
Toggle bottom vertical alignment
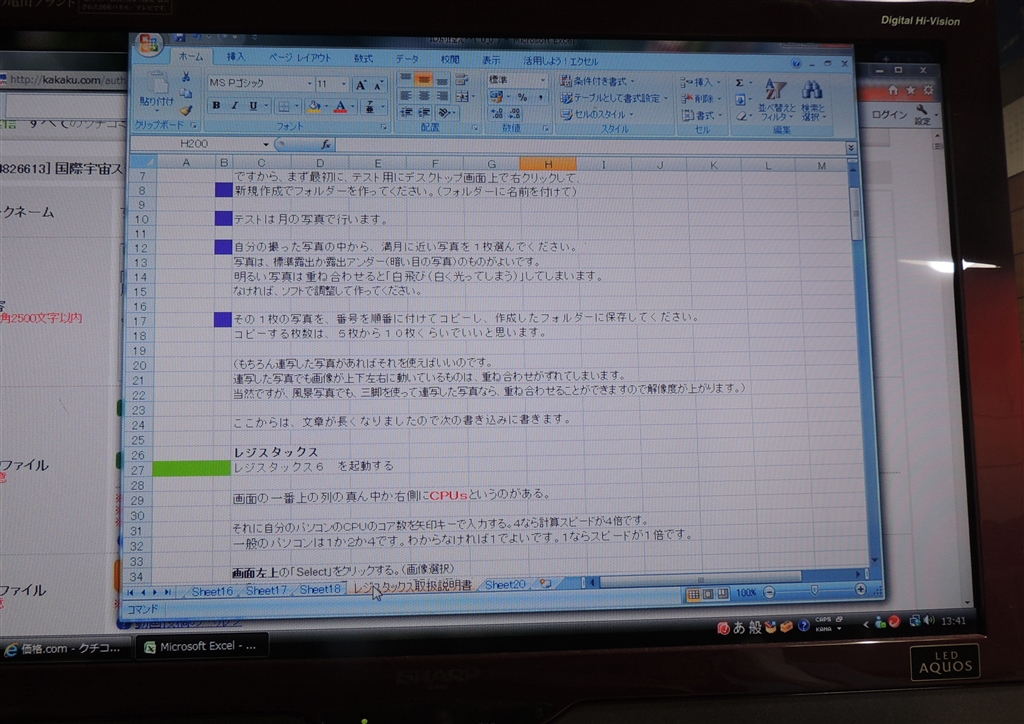442,80
